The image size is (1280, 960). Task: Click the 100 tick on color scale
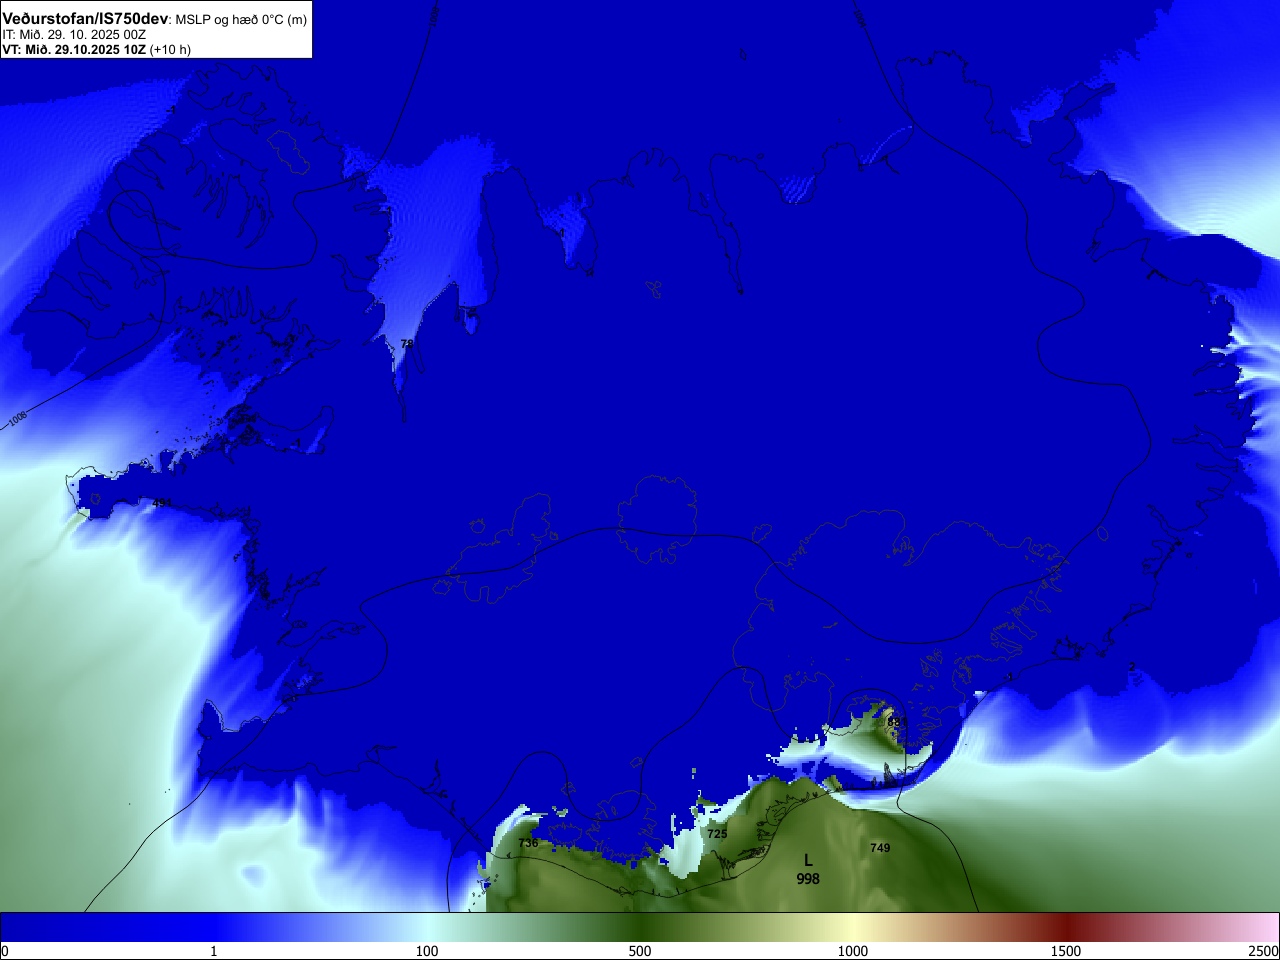(427, 951)
